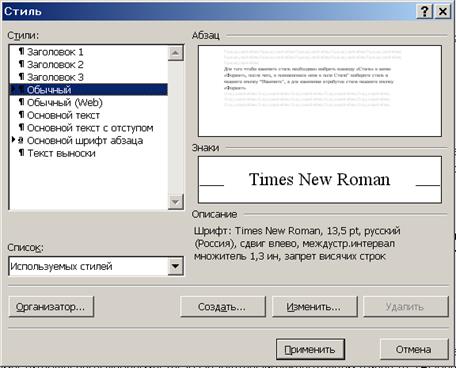
Task: Apply style with Применить button
Action: click(310, 349)
